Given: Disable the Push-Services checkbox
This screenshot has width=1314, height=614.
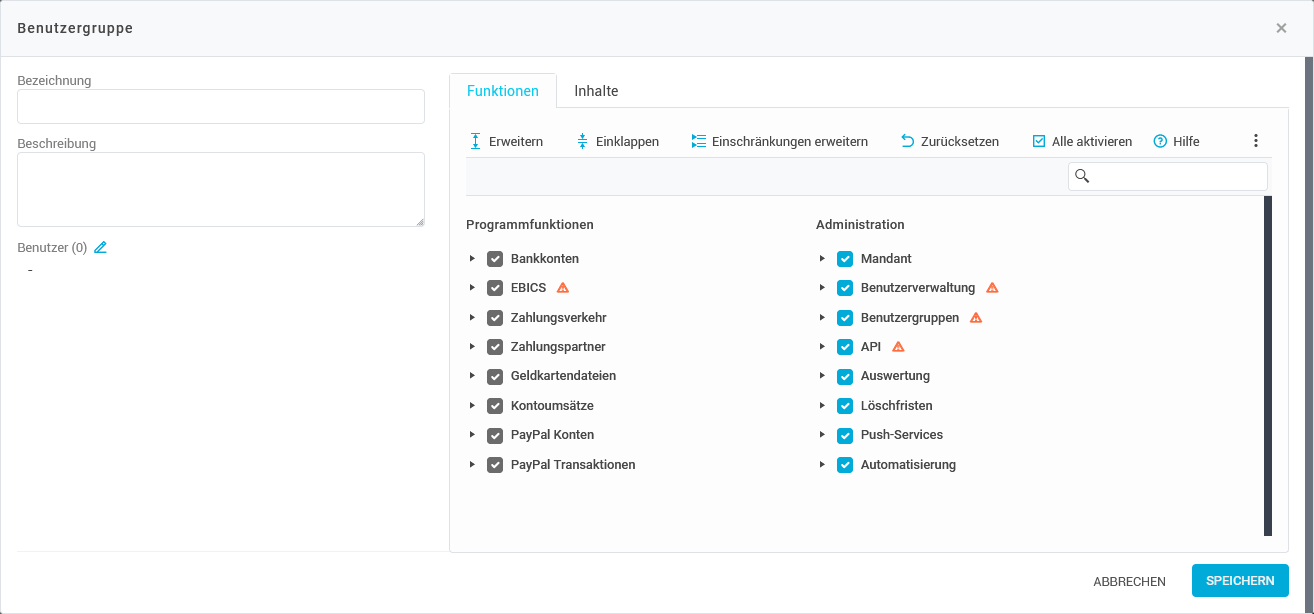Looking at the screenshot, I should (845, 435).
